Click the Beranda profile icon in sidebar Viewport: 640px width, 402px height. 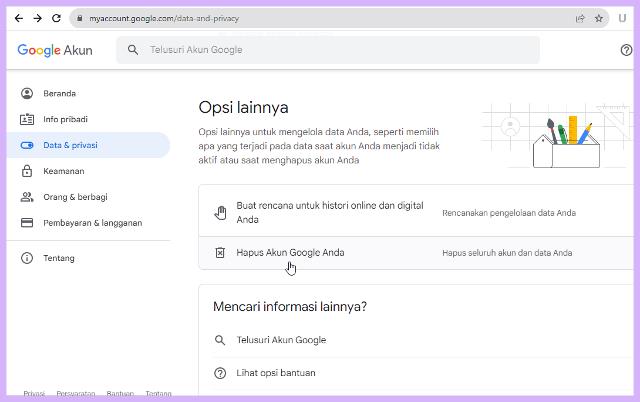27,93
